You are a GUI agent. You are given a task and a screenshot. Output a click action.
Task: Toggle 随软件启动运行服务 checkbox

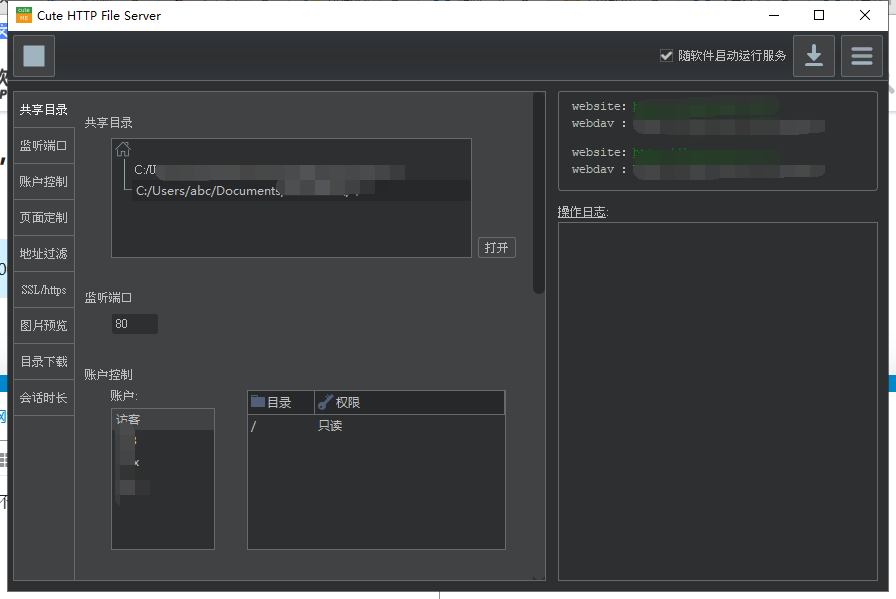tap(667, 56)
